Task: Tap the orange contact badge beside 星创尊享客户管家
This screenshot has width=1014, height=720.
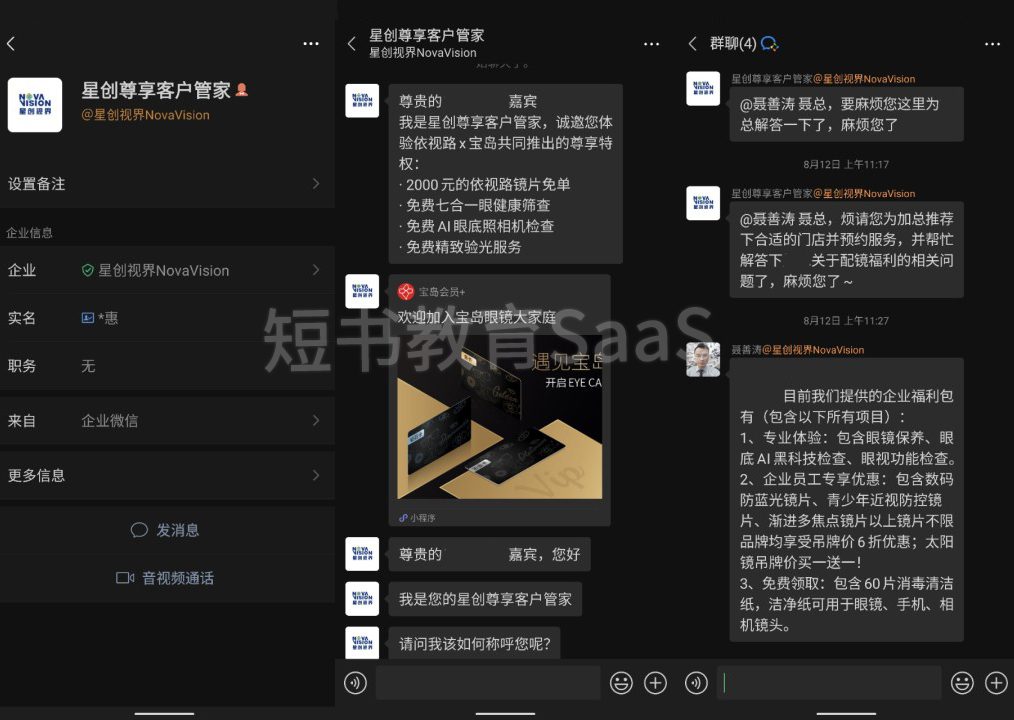Action: (242, 90)
